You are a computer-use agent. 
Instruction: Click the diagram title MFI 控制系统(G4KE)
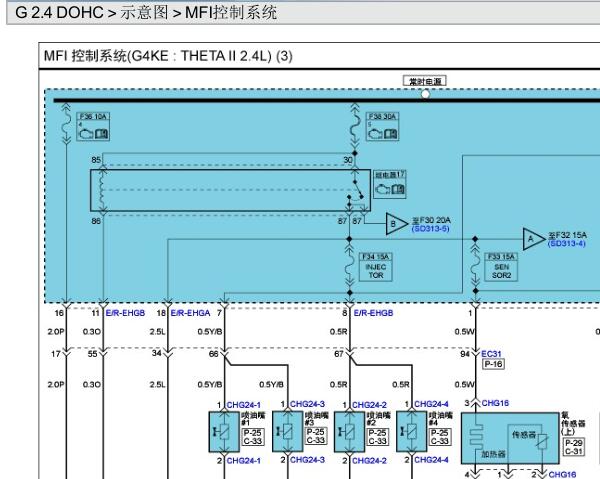[168, 56]
